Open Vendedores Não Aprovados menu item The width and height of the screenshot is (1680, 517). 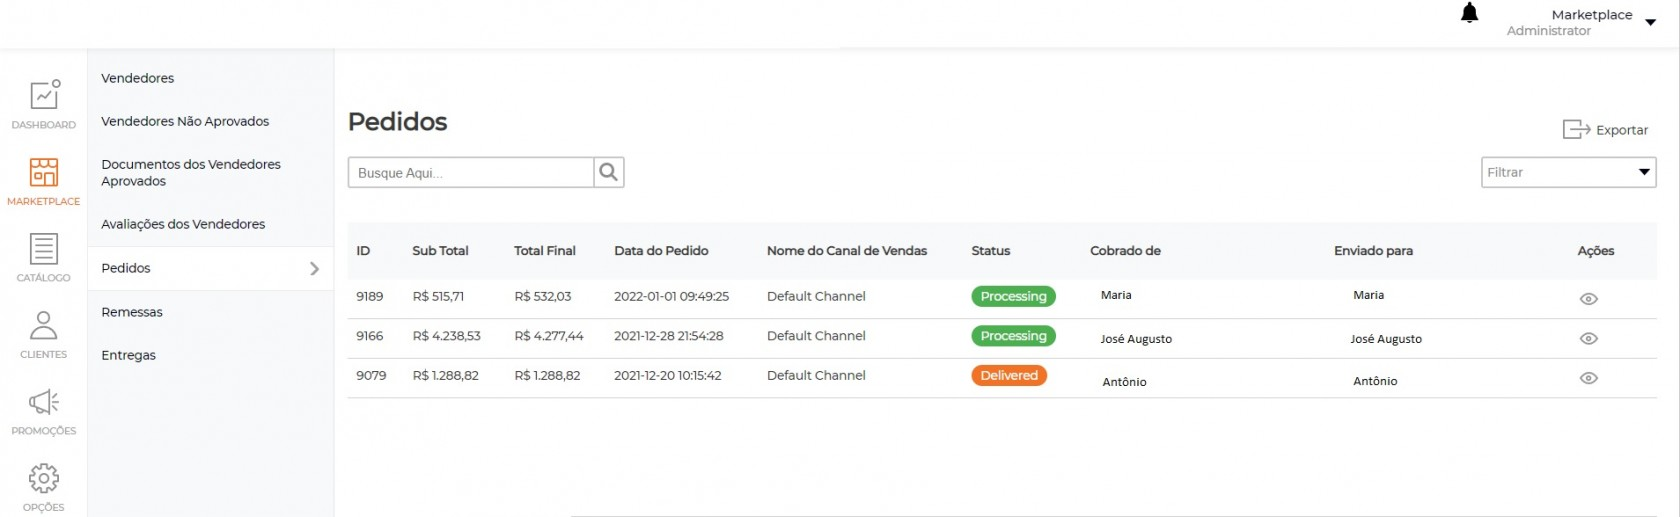pyautogui.click(x=185, y=121)
